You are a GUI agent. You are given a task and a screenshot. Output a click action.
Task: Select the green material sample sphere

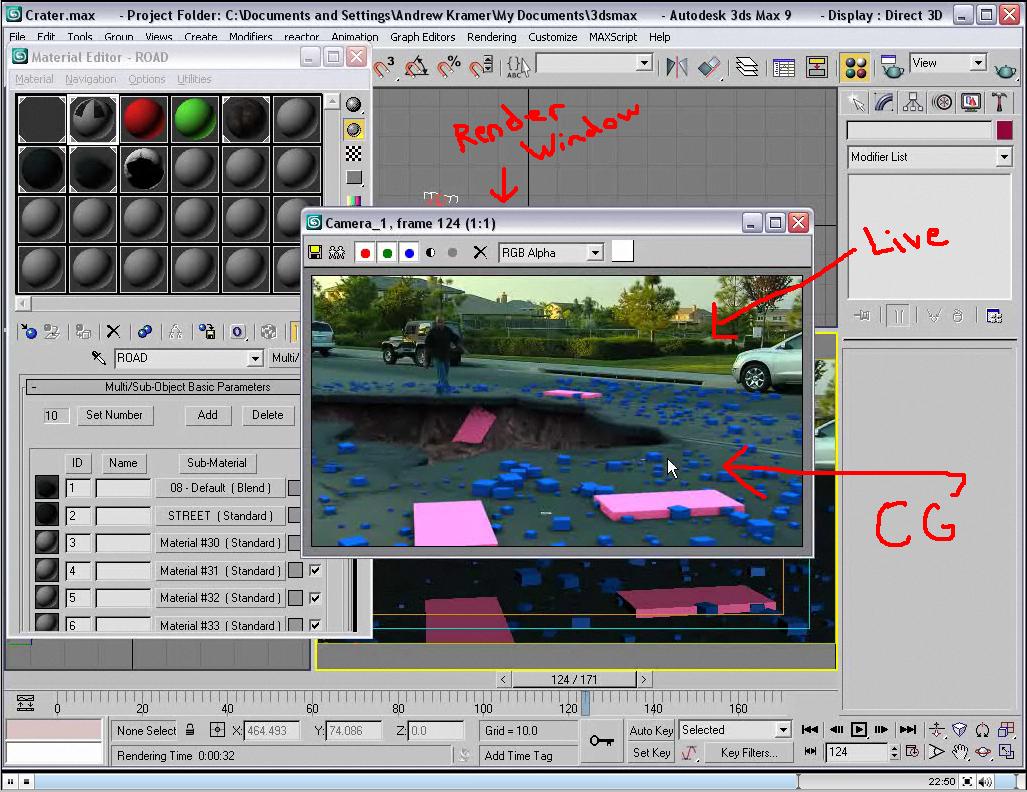coord(195,119)
